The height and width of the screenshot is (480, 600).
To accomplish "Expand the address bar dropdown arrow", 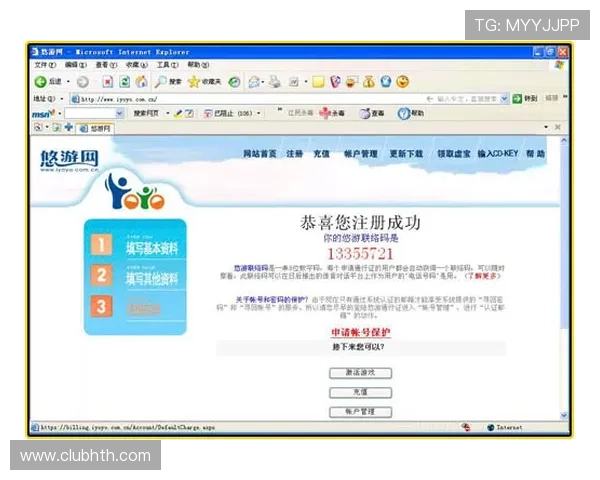I will [504, 99].
